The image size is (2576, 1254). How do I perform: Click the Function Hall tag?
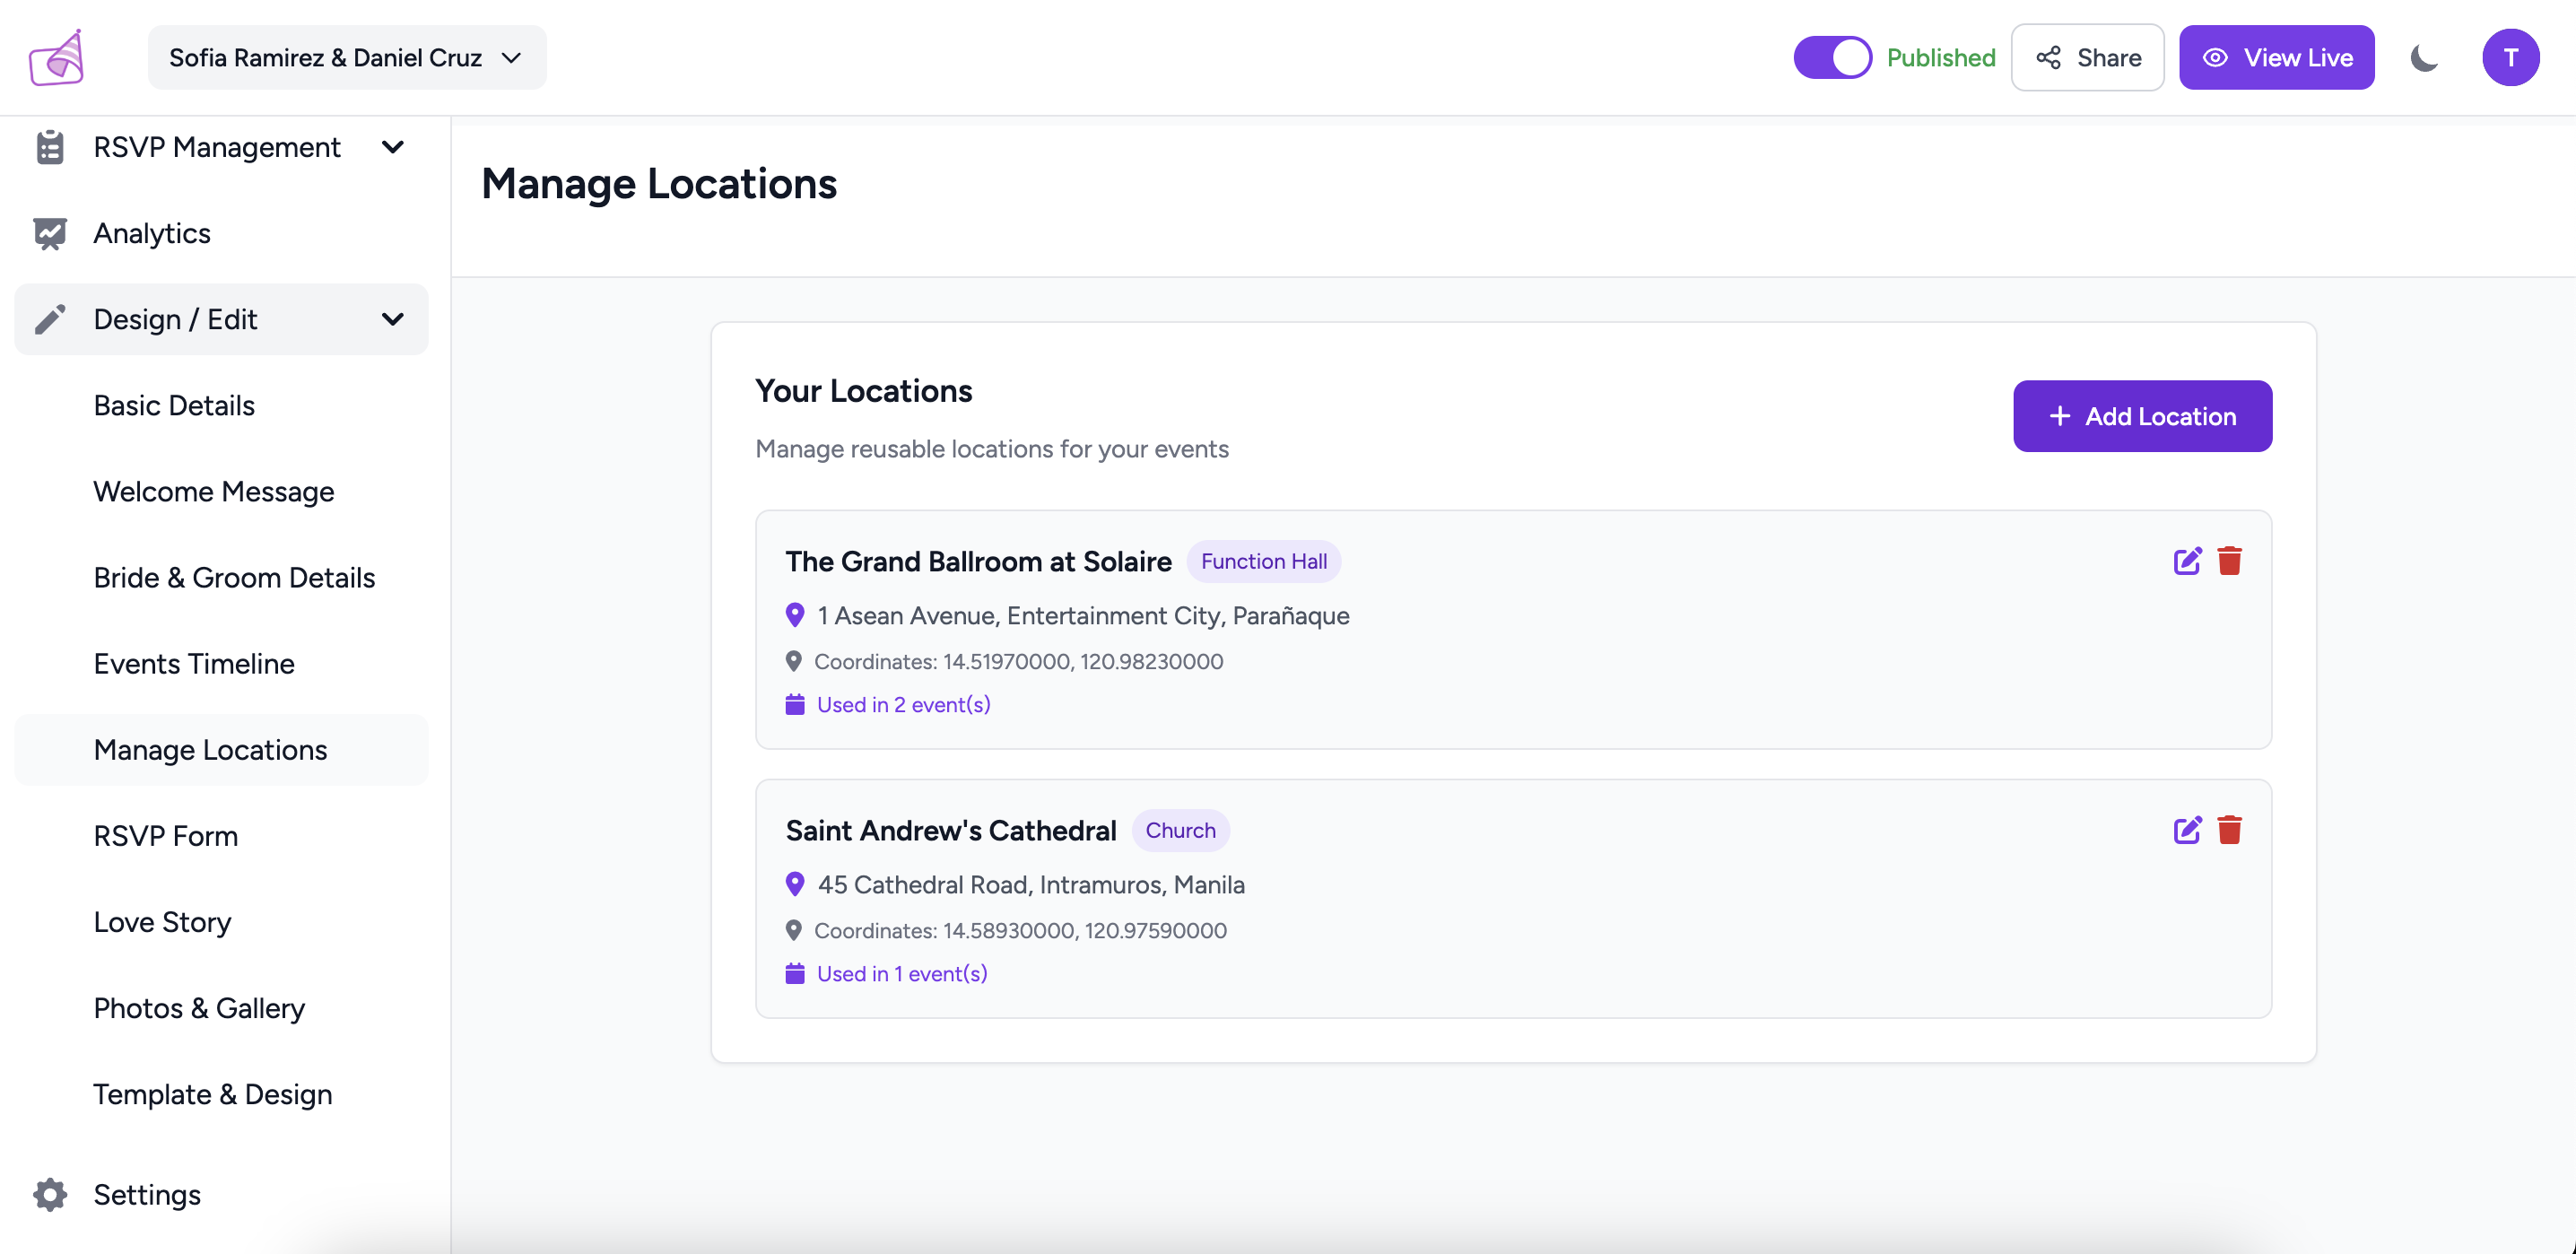(1263, 561)
